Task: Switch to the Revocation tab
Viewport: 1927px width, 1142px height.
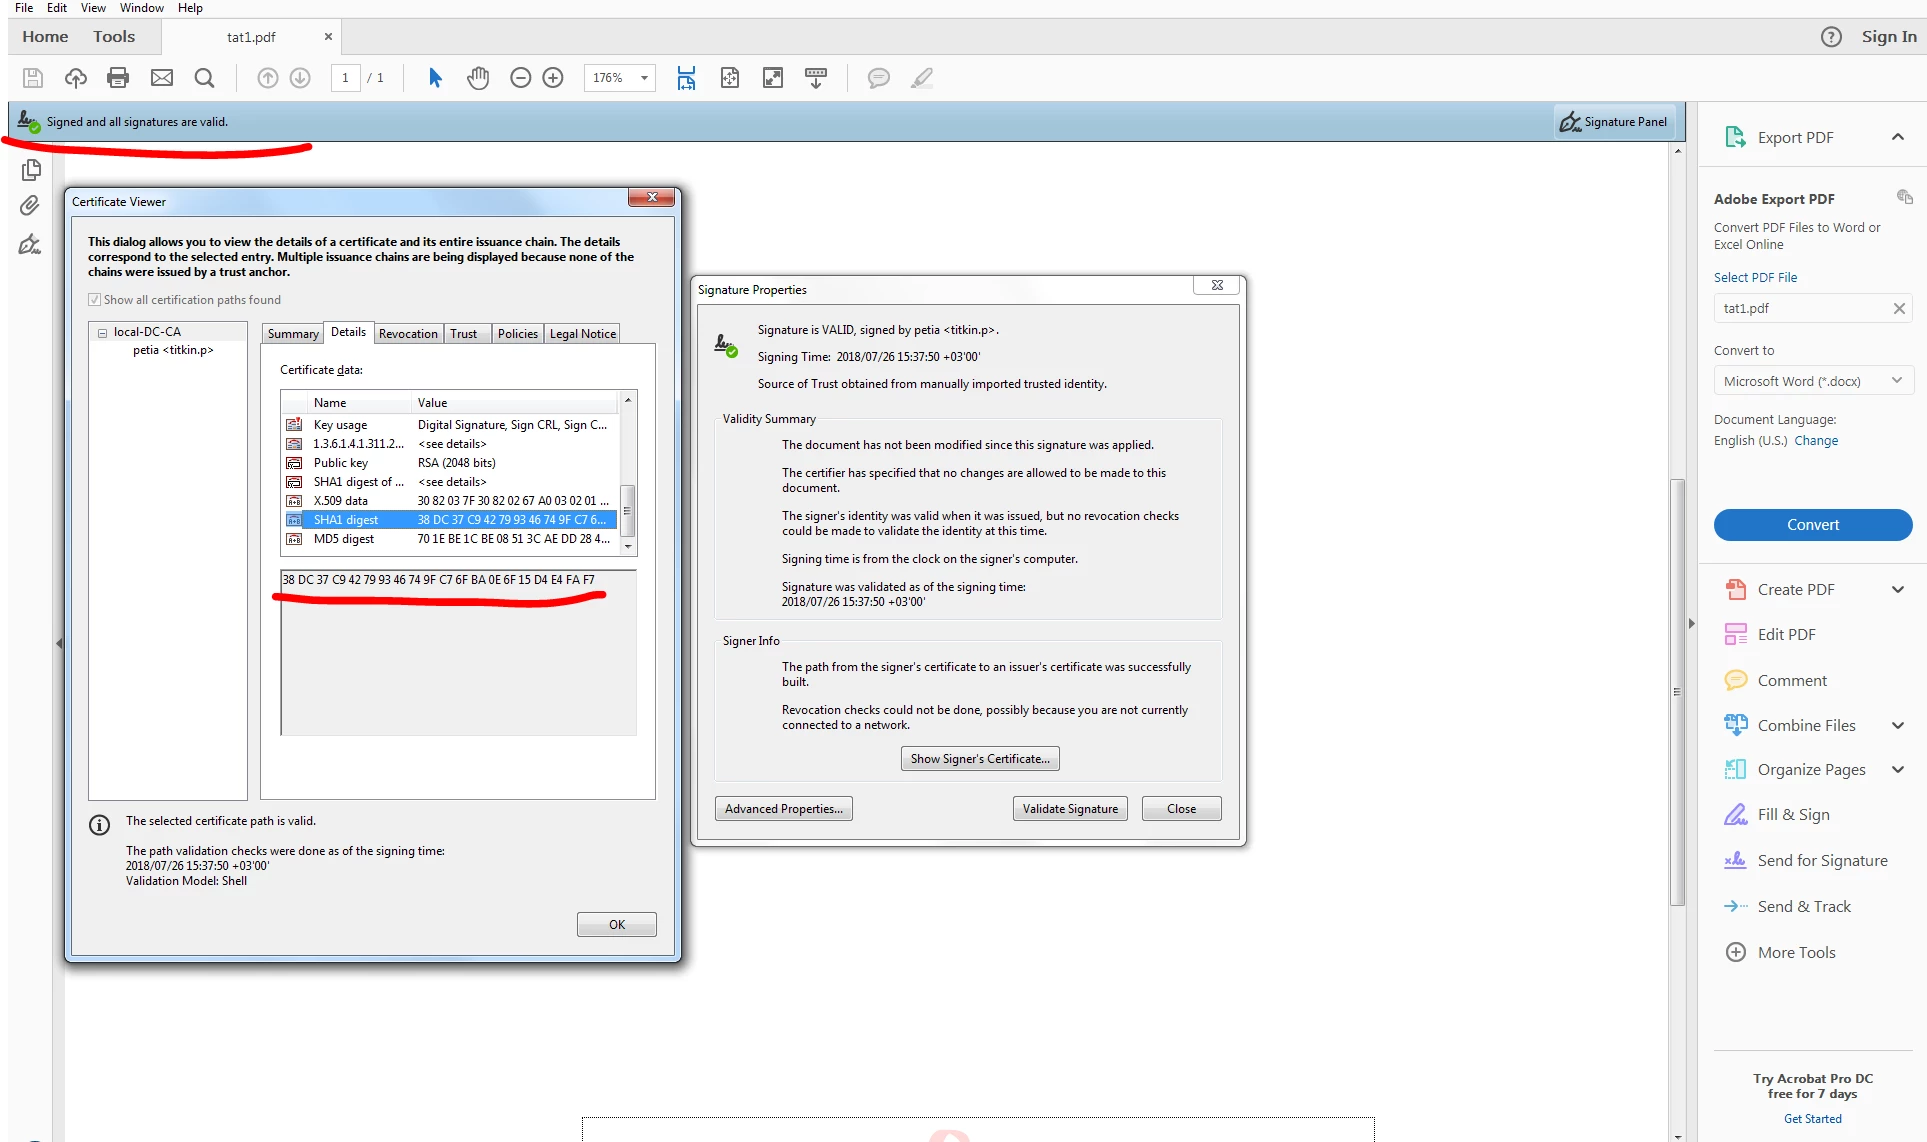Action: pos(408,334)
